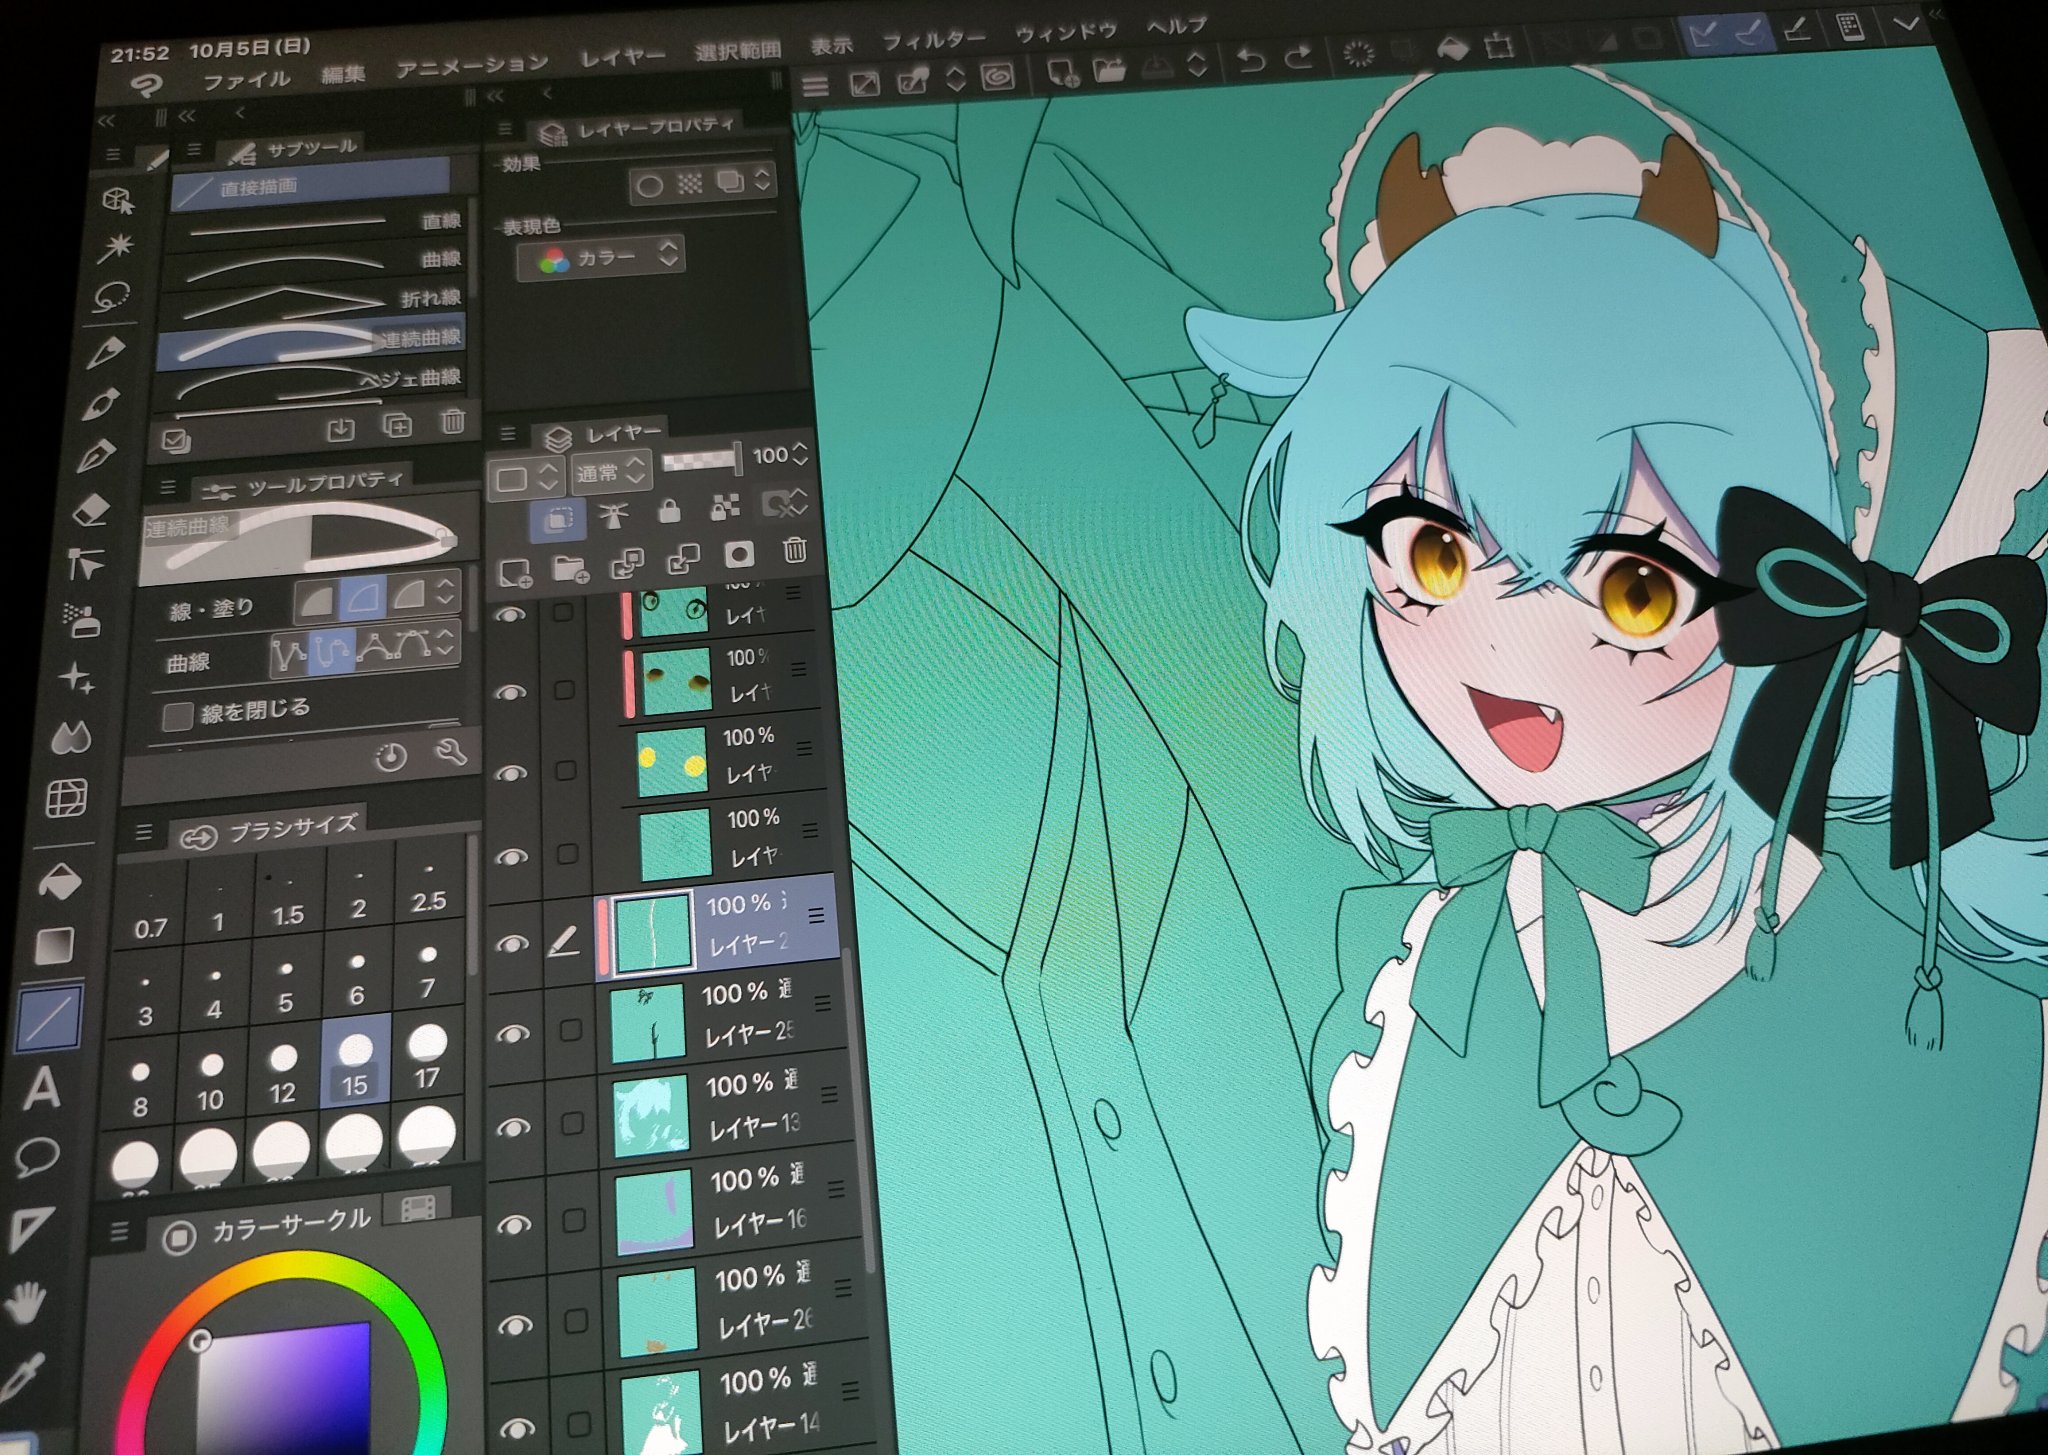Choose the Hand move tool
The width and height of the screenshot is (2048, 1455).
pyautogui.click(x=25, y=1303)
